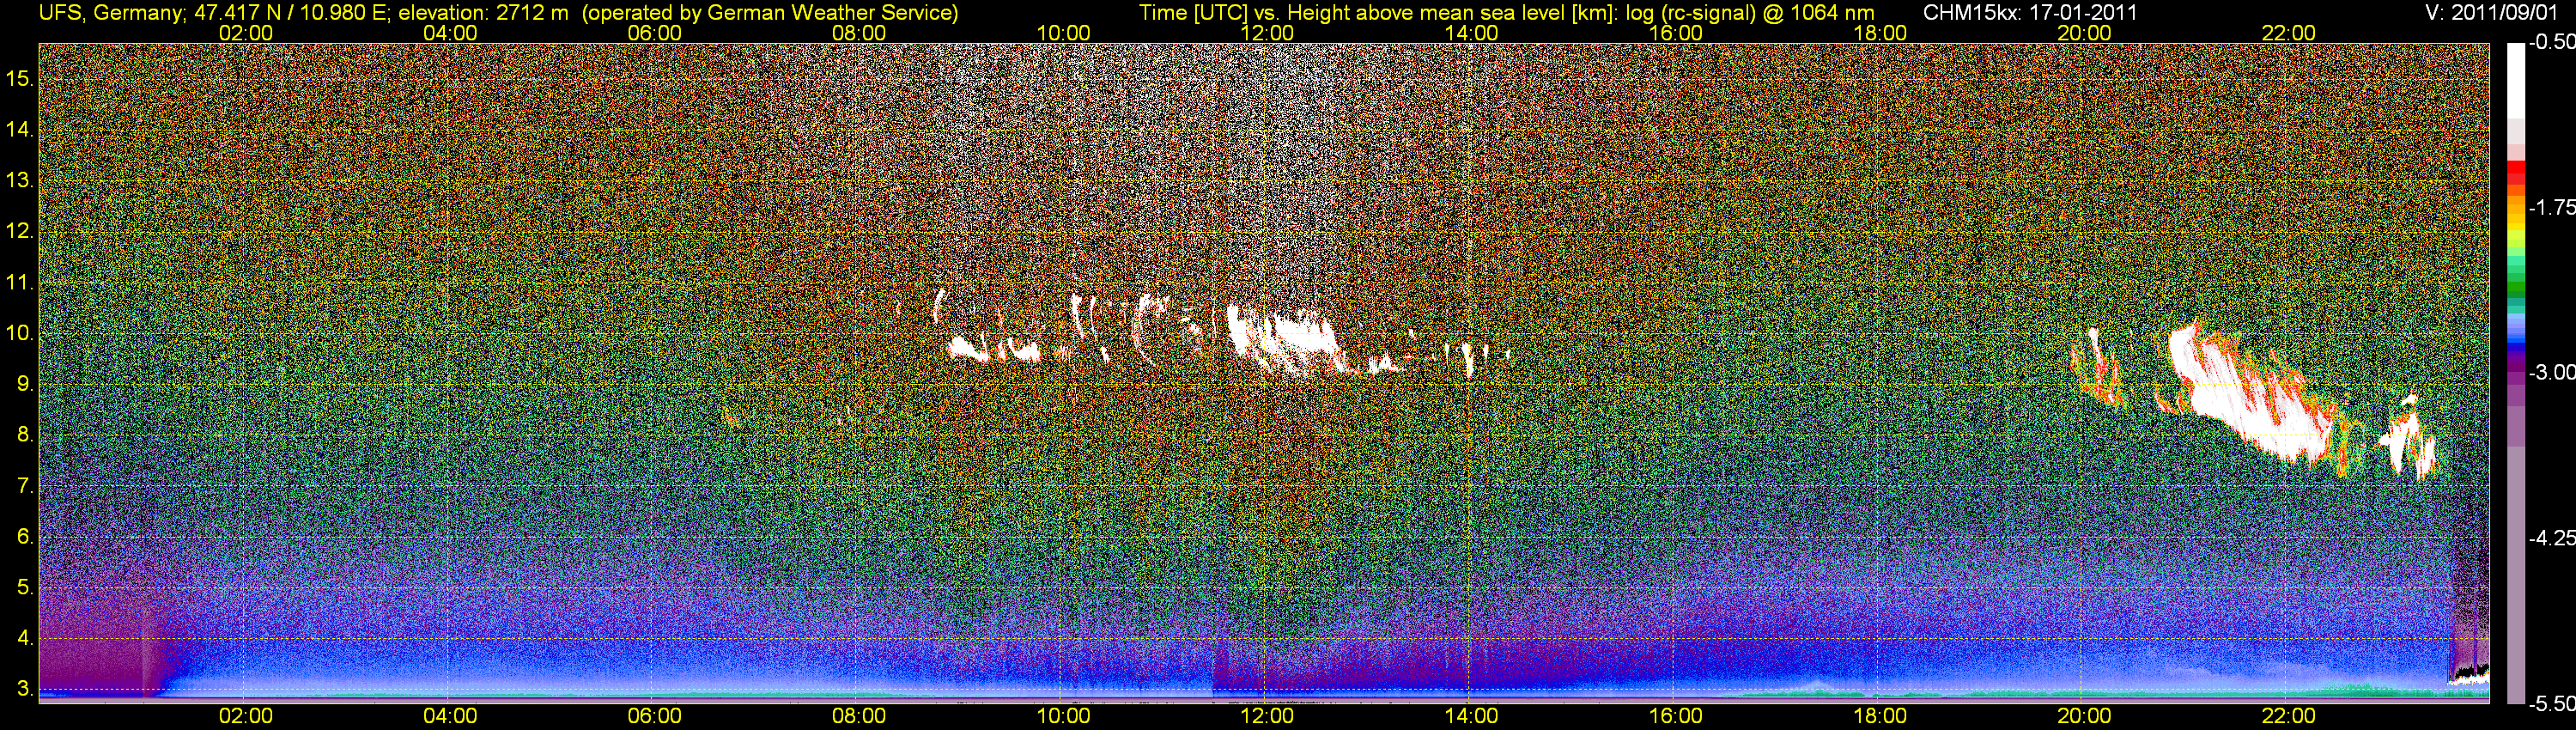Click the '7.' height axis label
The image size is (2576, 730).
coord(25,486)
